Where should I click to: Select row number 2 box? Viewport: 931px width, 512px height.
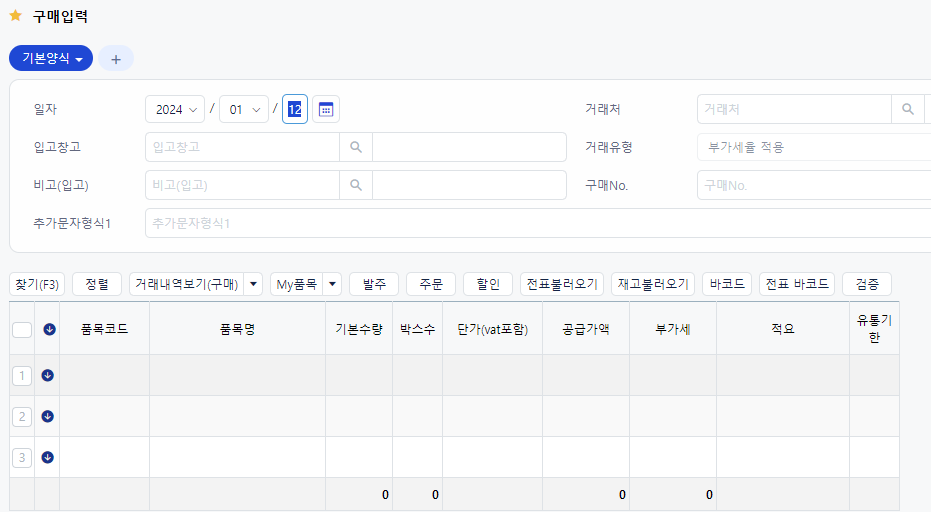[22, 416]
